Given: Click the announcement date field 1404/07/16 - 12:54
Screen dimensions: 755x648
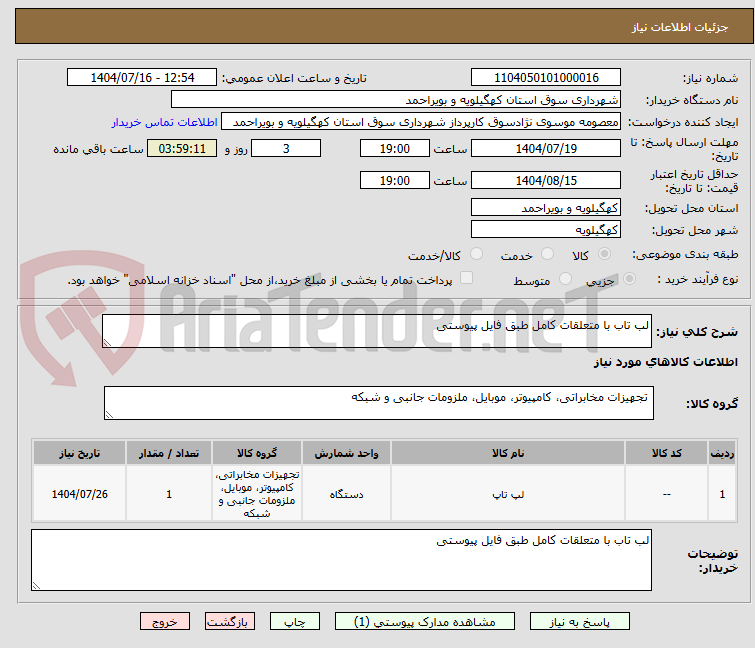Looking at the screenshot, I should [142, 78].
